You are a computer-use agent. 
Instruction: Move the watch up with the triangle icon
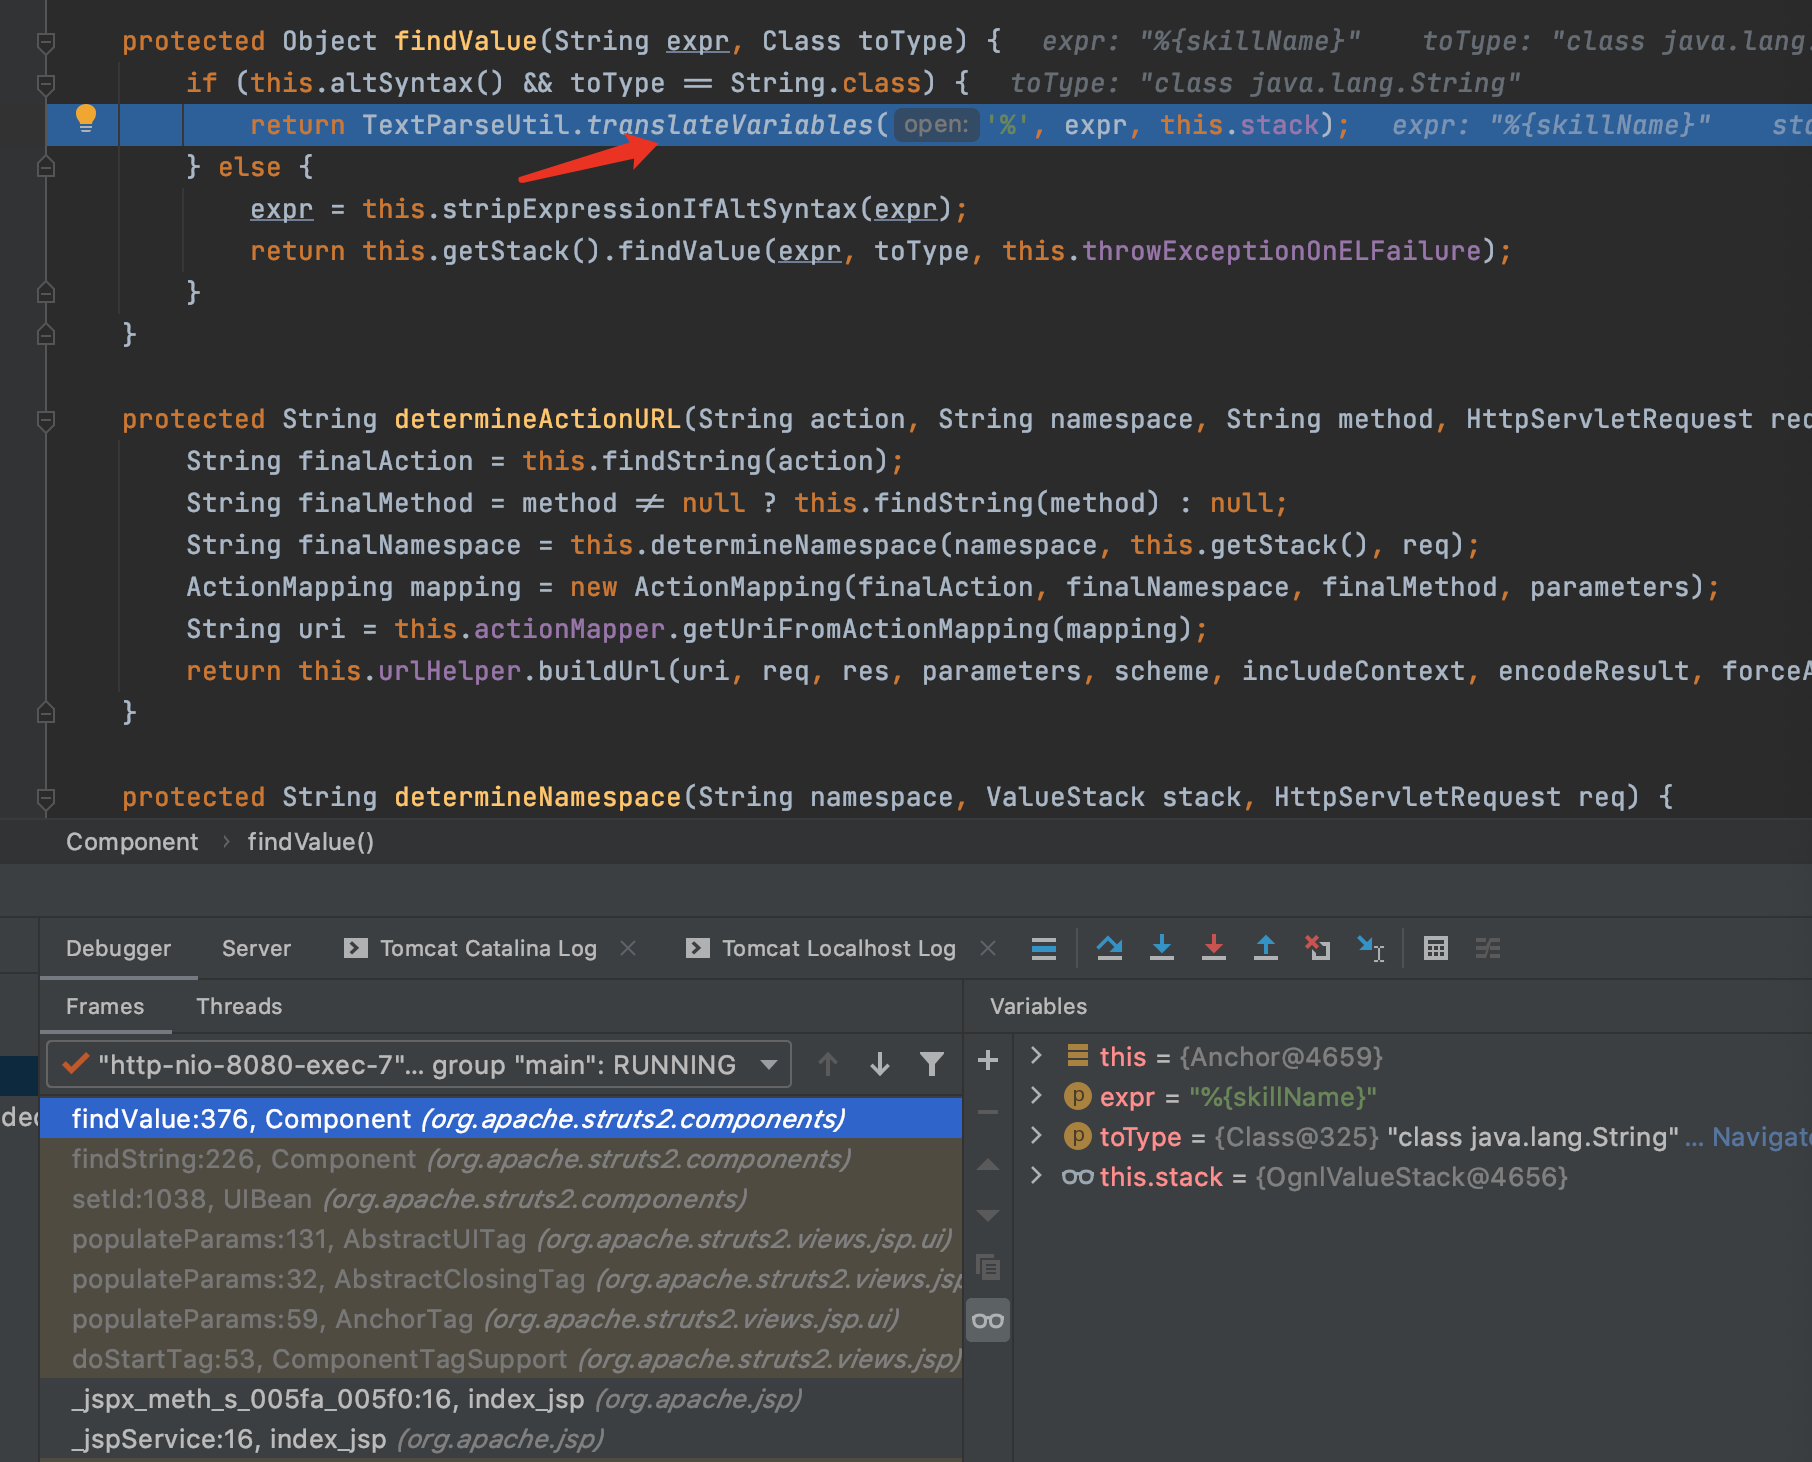988,1164
